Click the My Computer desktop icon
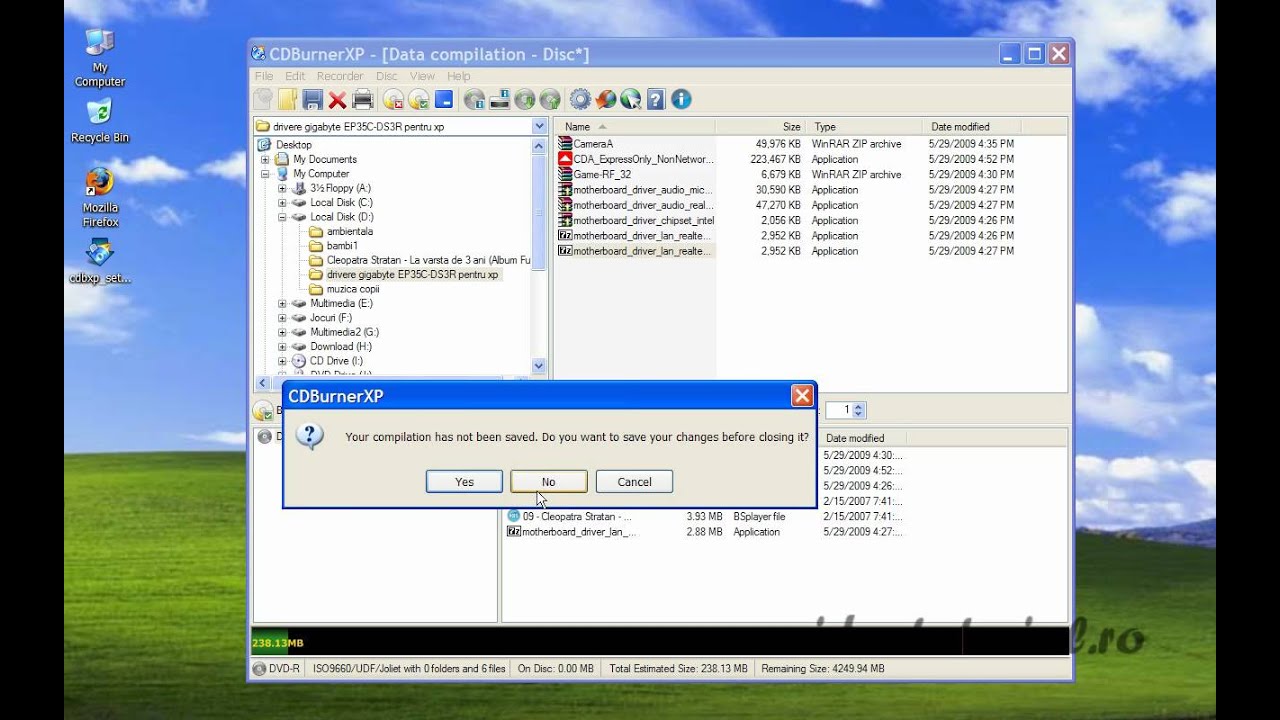This screenshot has height=720, width=1280. coord(100,58)
